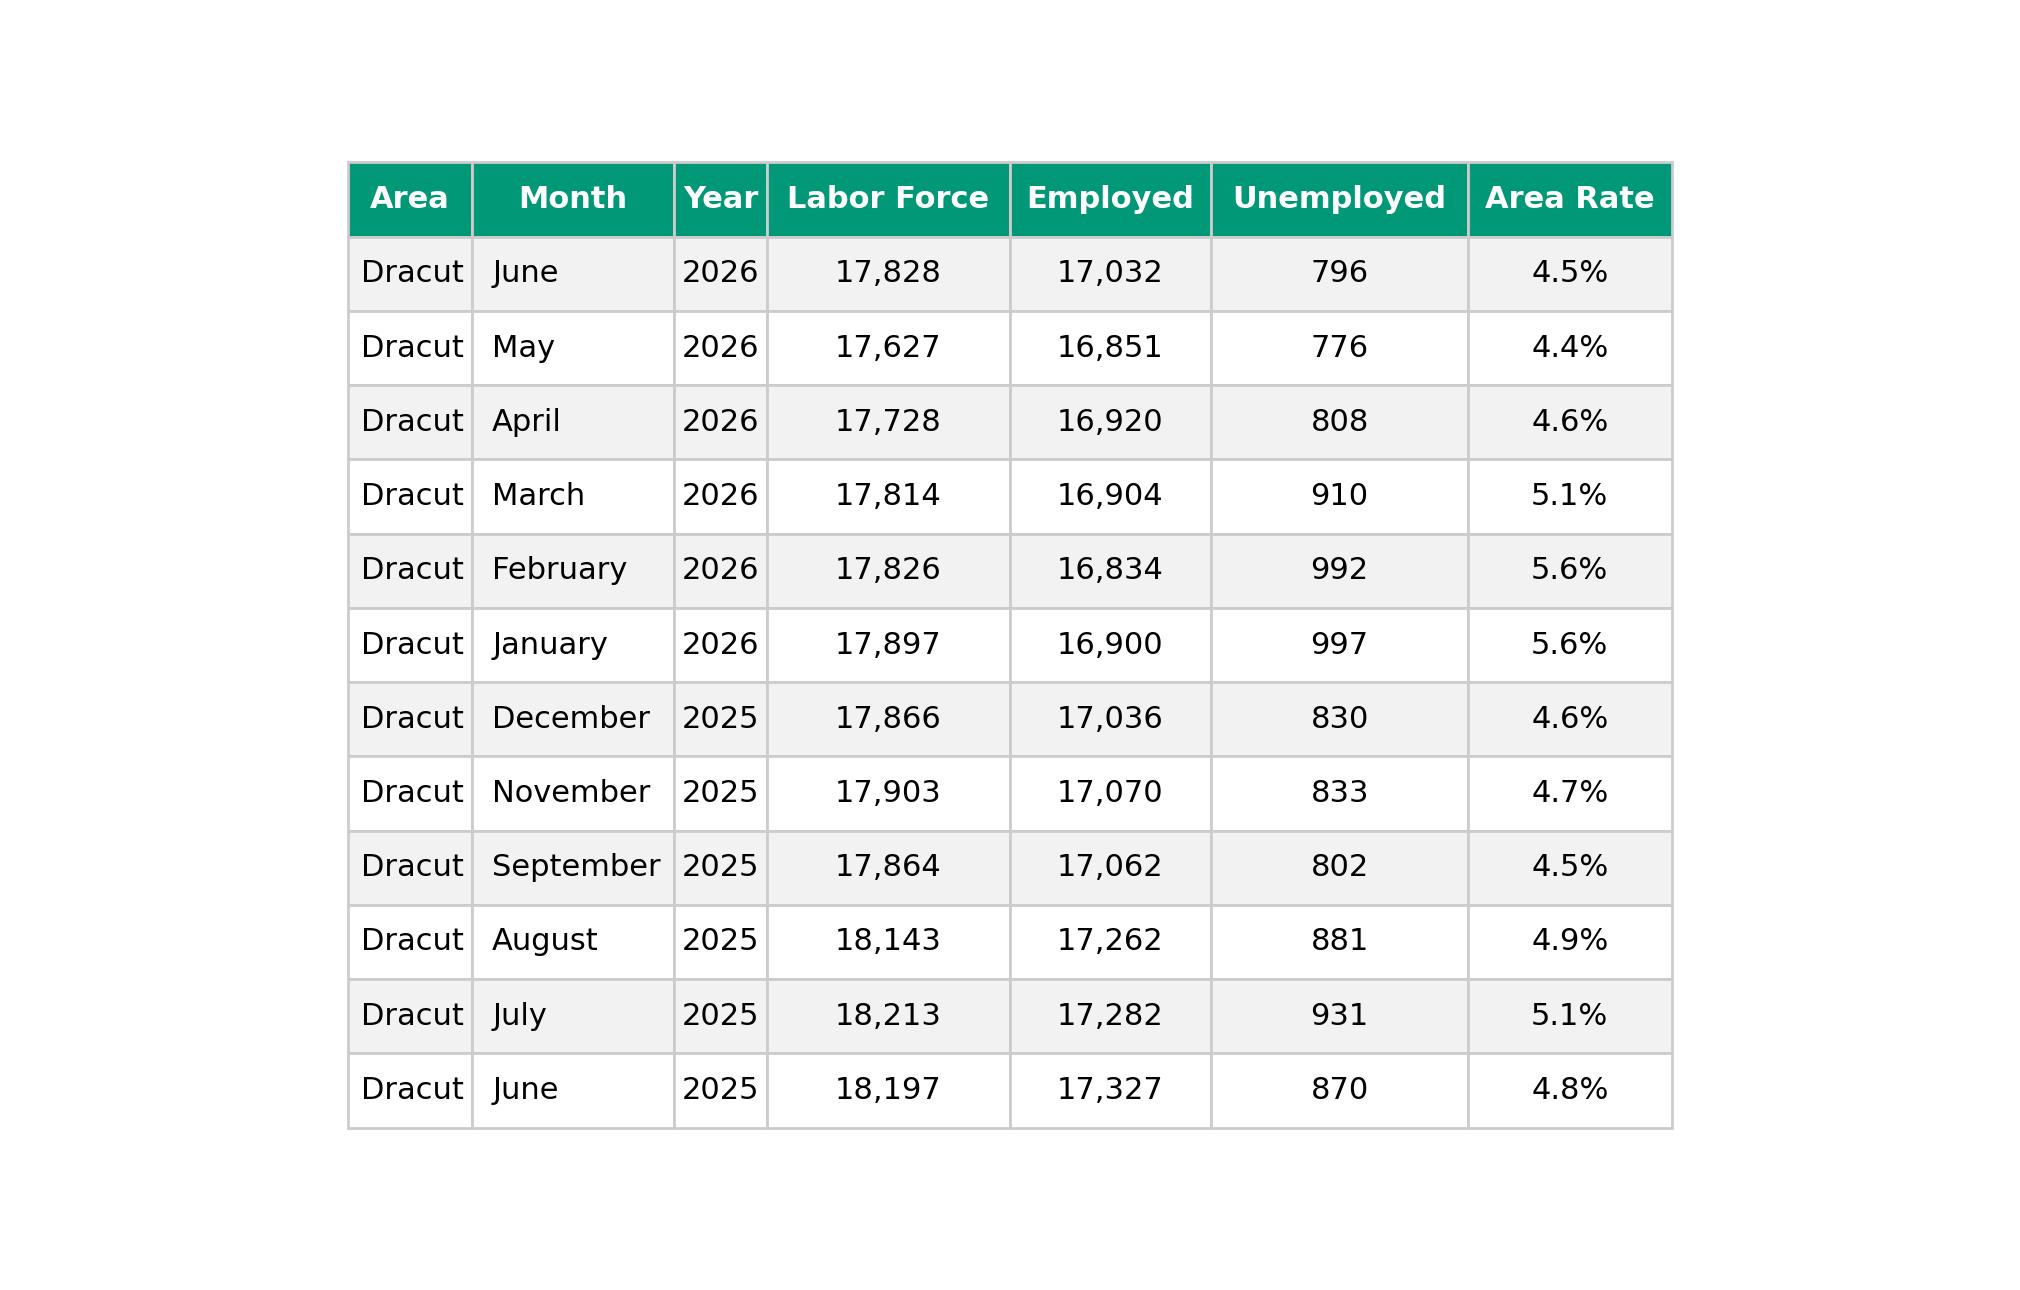Click the Labor Force column header
This screenshot has width=2020, height=1290.
[x=888, y=199]
